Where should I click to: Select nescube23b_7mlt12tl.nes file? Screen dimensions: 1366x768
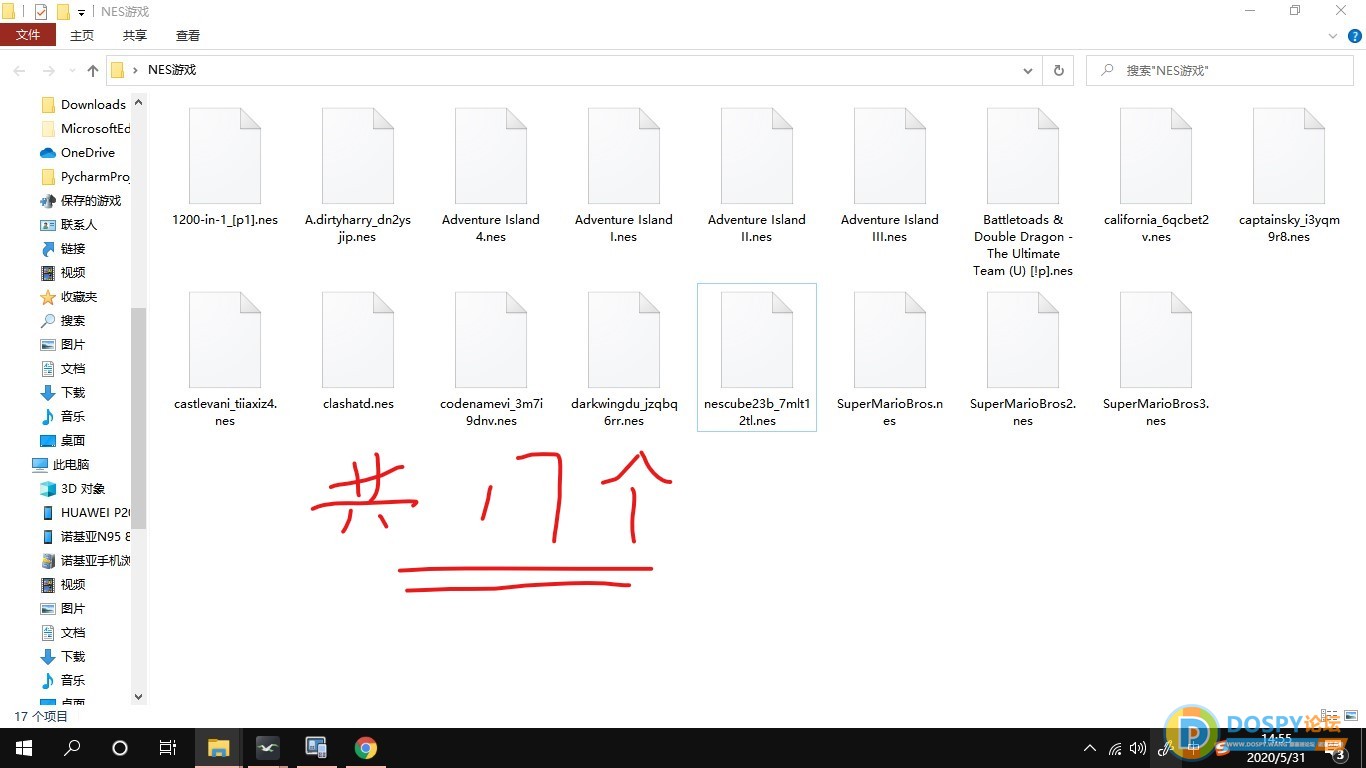tap(757, 358)
